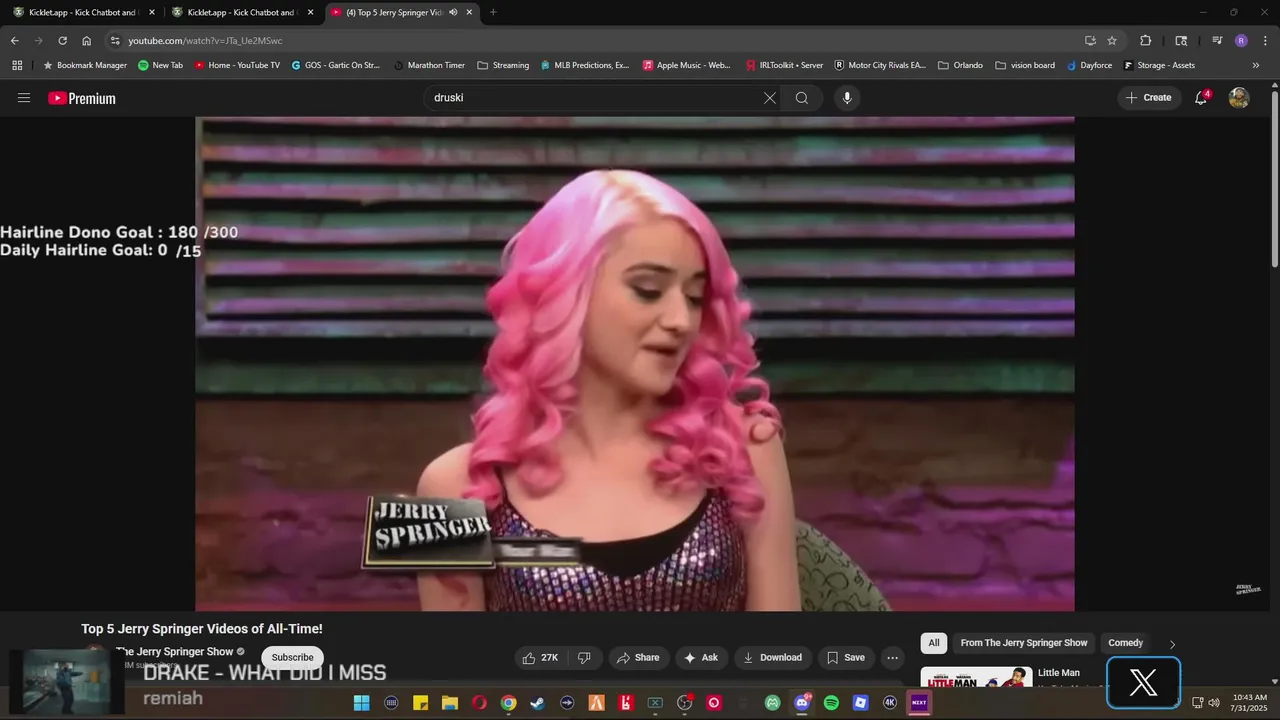The width and height of the screenshot is (1280, 720).
Task: Open YouTube account avatar menu
Action: tap(1239, 98)
